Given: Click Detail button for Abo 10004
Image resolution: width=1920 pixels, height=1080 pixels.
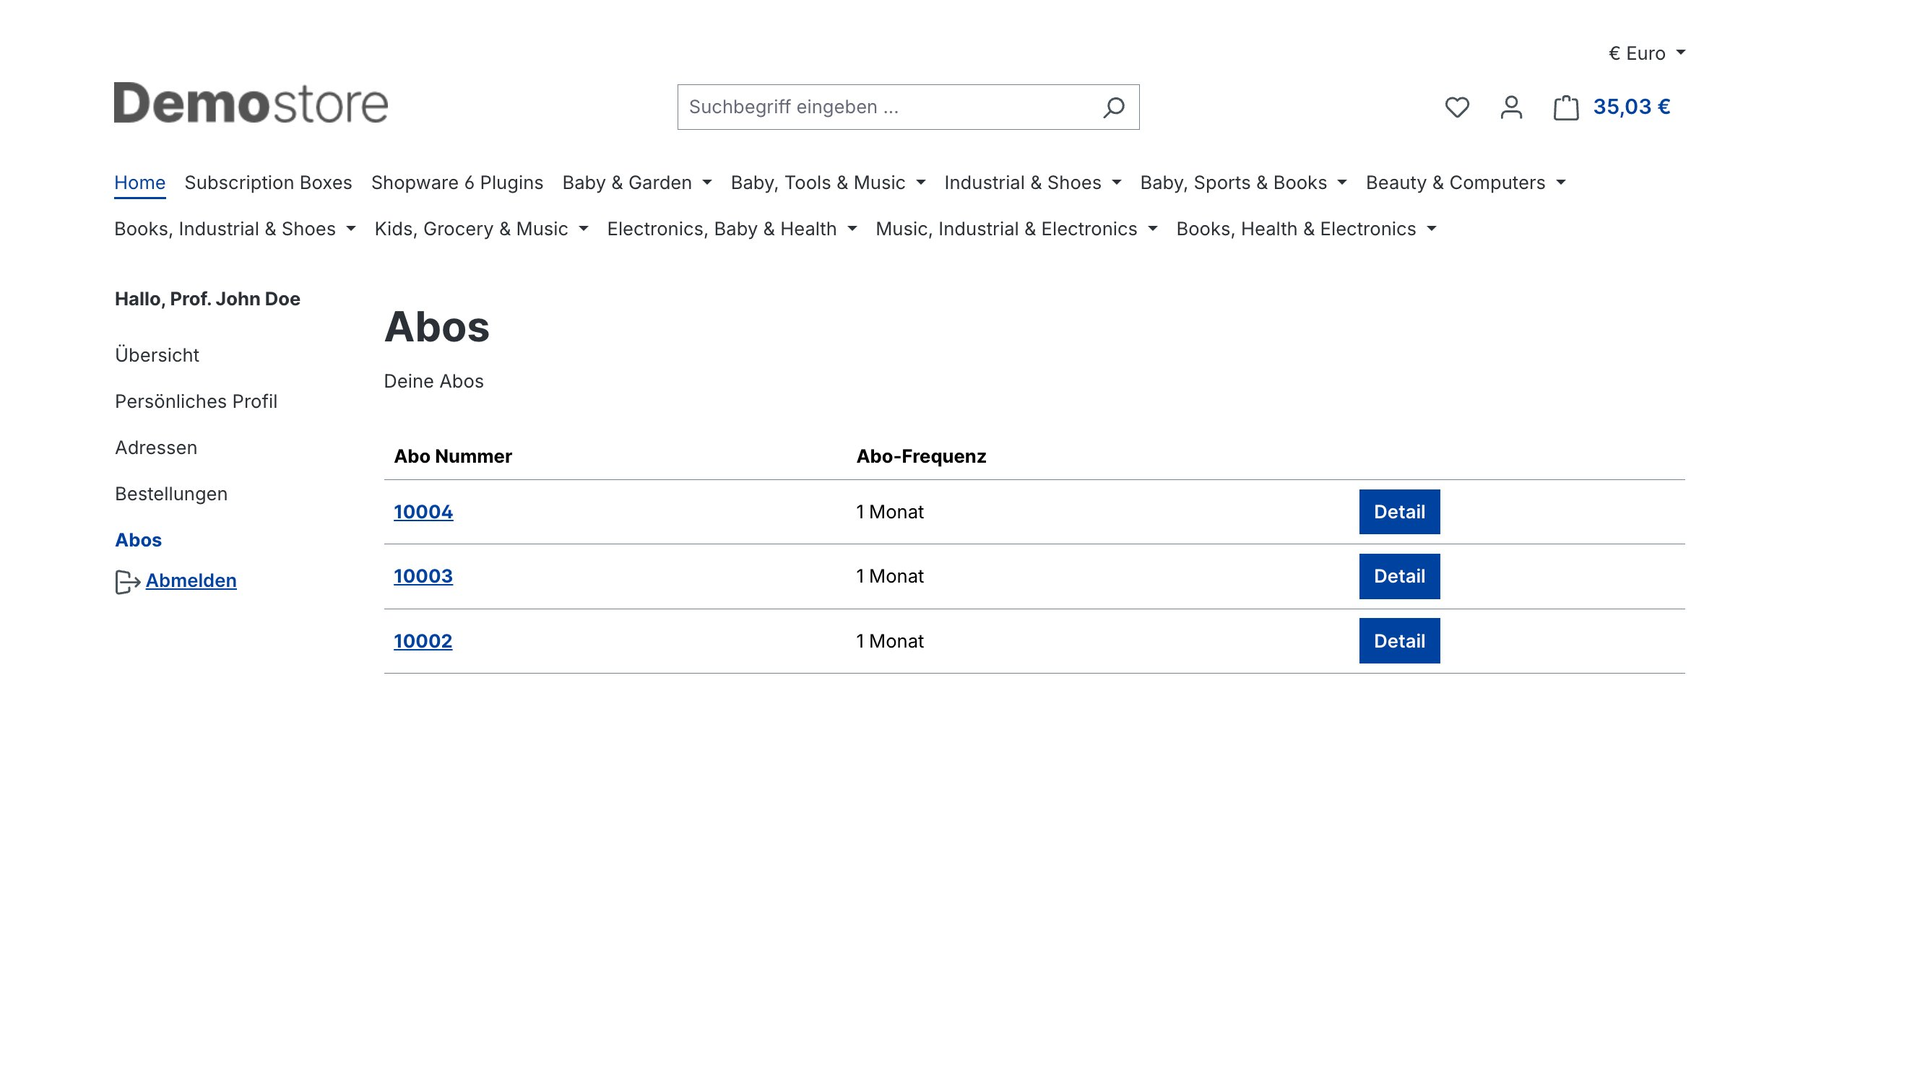Looking at the screenshot, I should pos(1399,512).
